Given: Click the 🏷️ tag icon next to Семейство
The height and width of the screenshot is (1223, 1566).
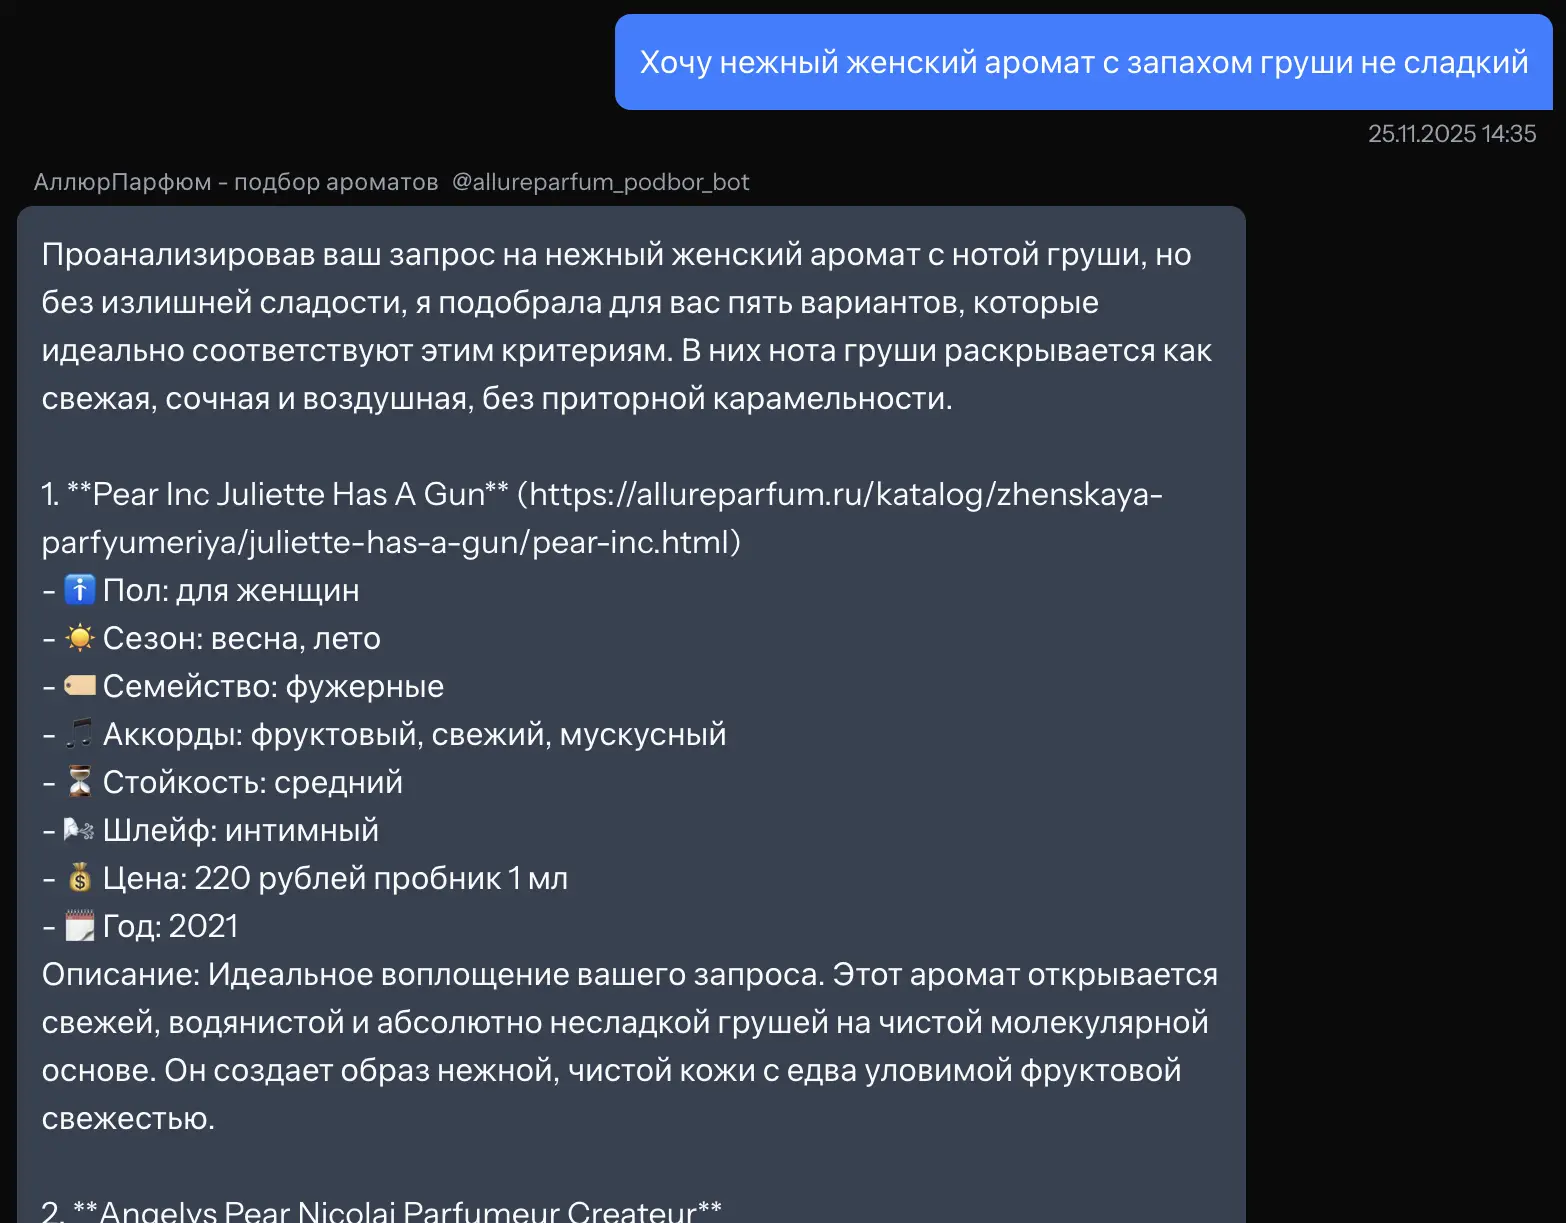Looking at the screenshot, I should click(80, 685).
